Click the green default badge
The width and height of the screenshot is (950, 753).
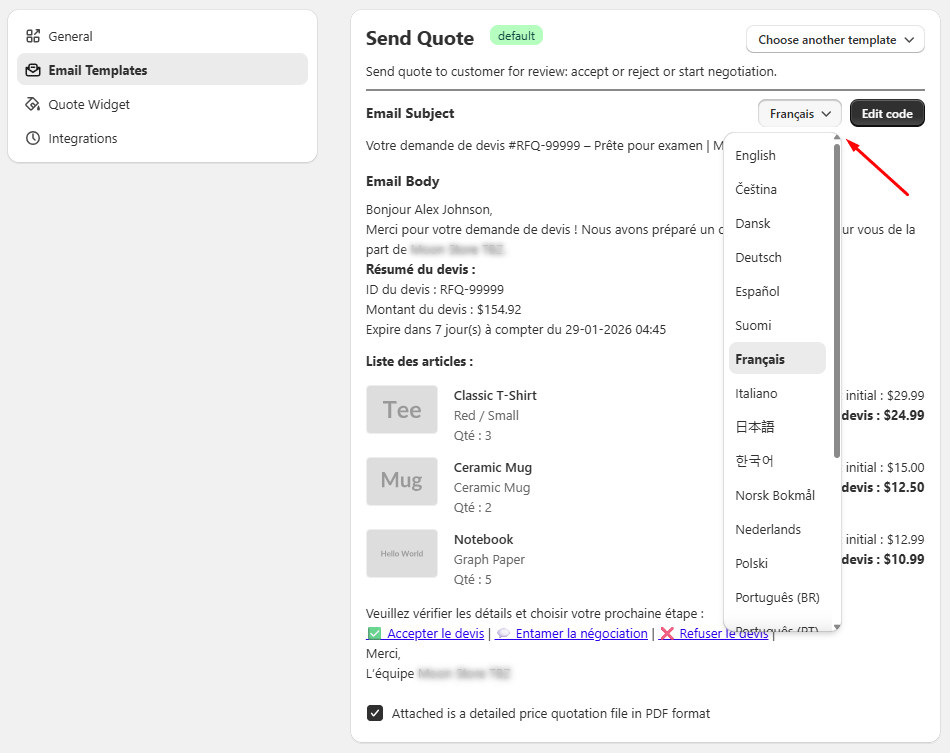(x=516, y=36)
